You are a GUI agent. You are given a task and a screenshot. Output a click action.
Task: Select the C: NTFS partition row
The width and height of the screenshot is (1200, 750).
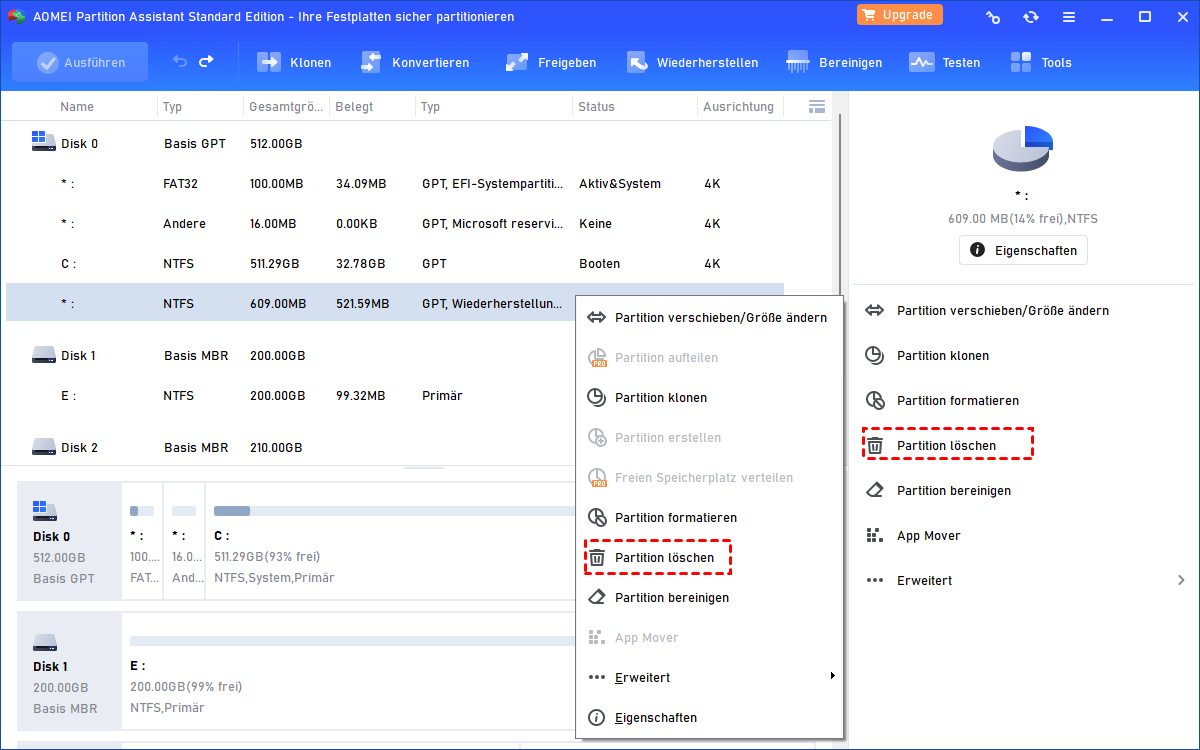[x=395, y=264]
